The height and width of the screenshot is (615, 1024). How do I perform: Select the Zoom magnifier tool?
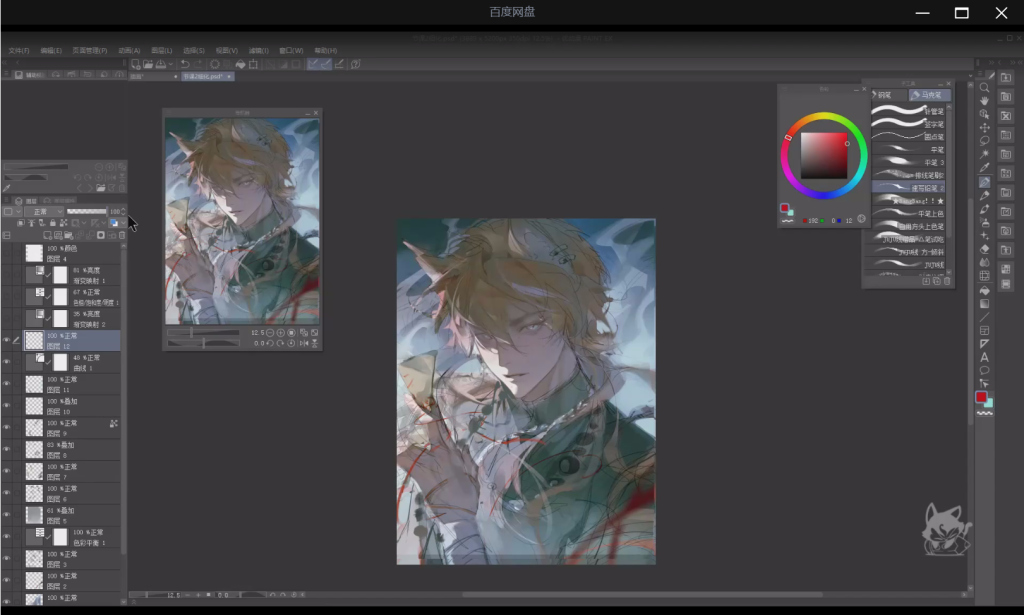984,87
